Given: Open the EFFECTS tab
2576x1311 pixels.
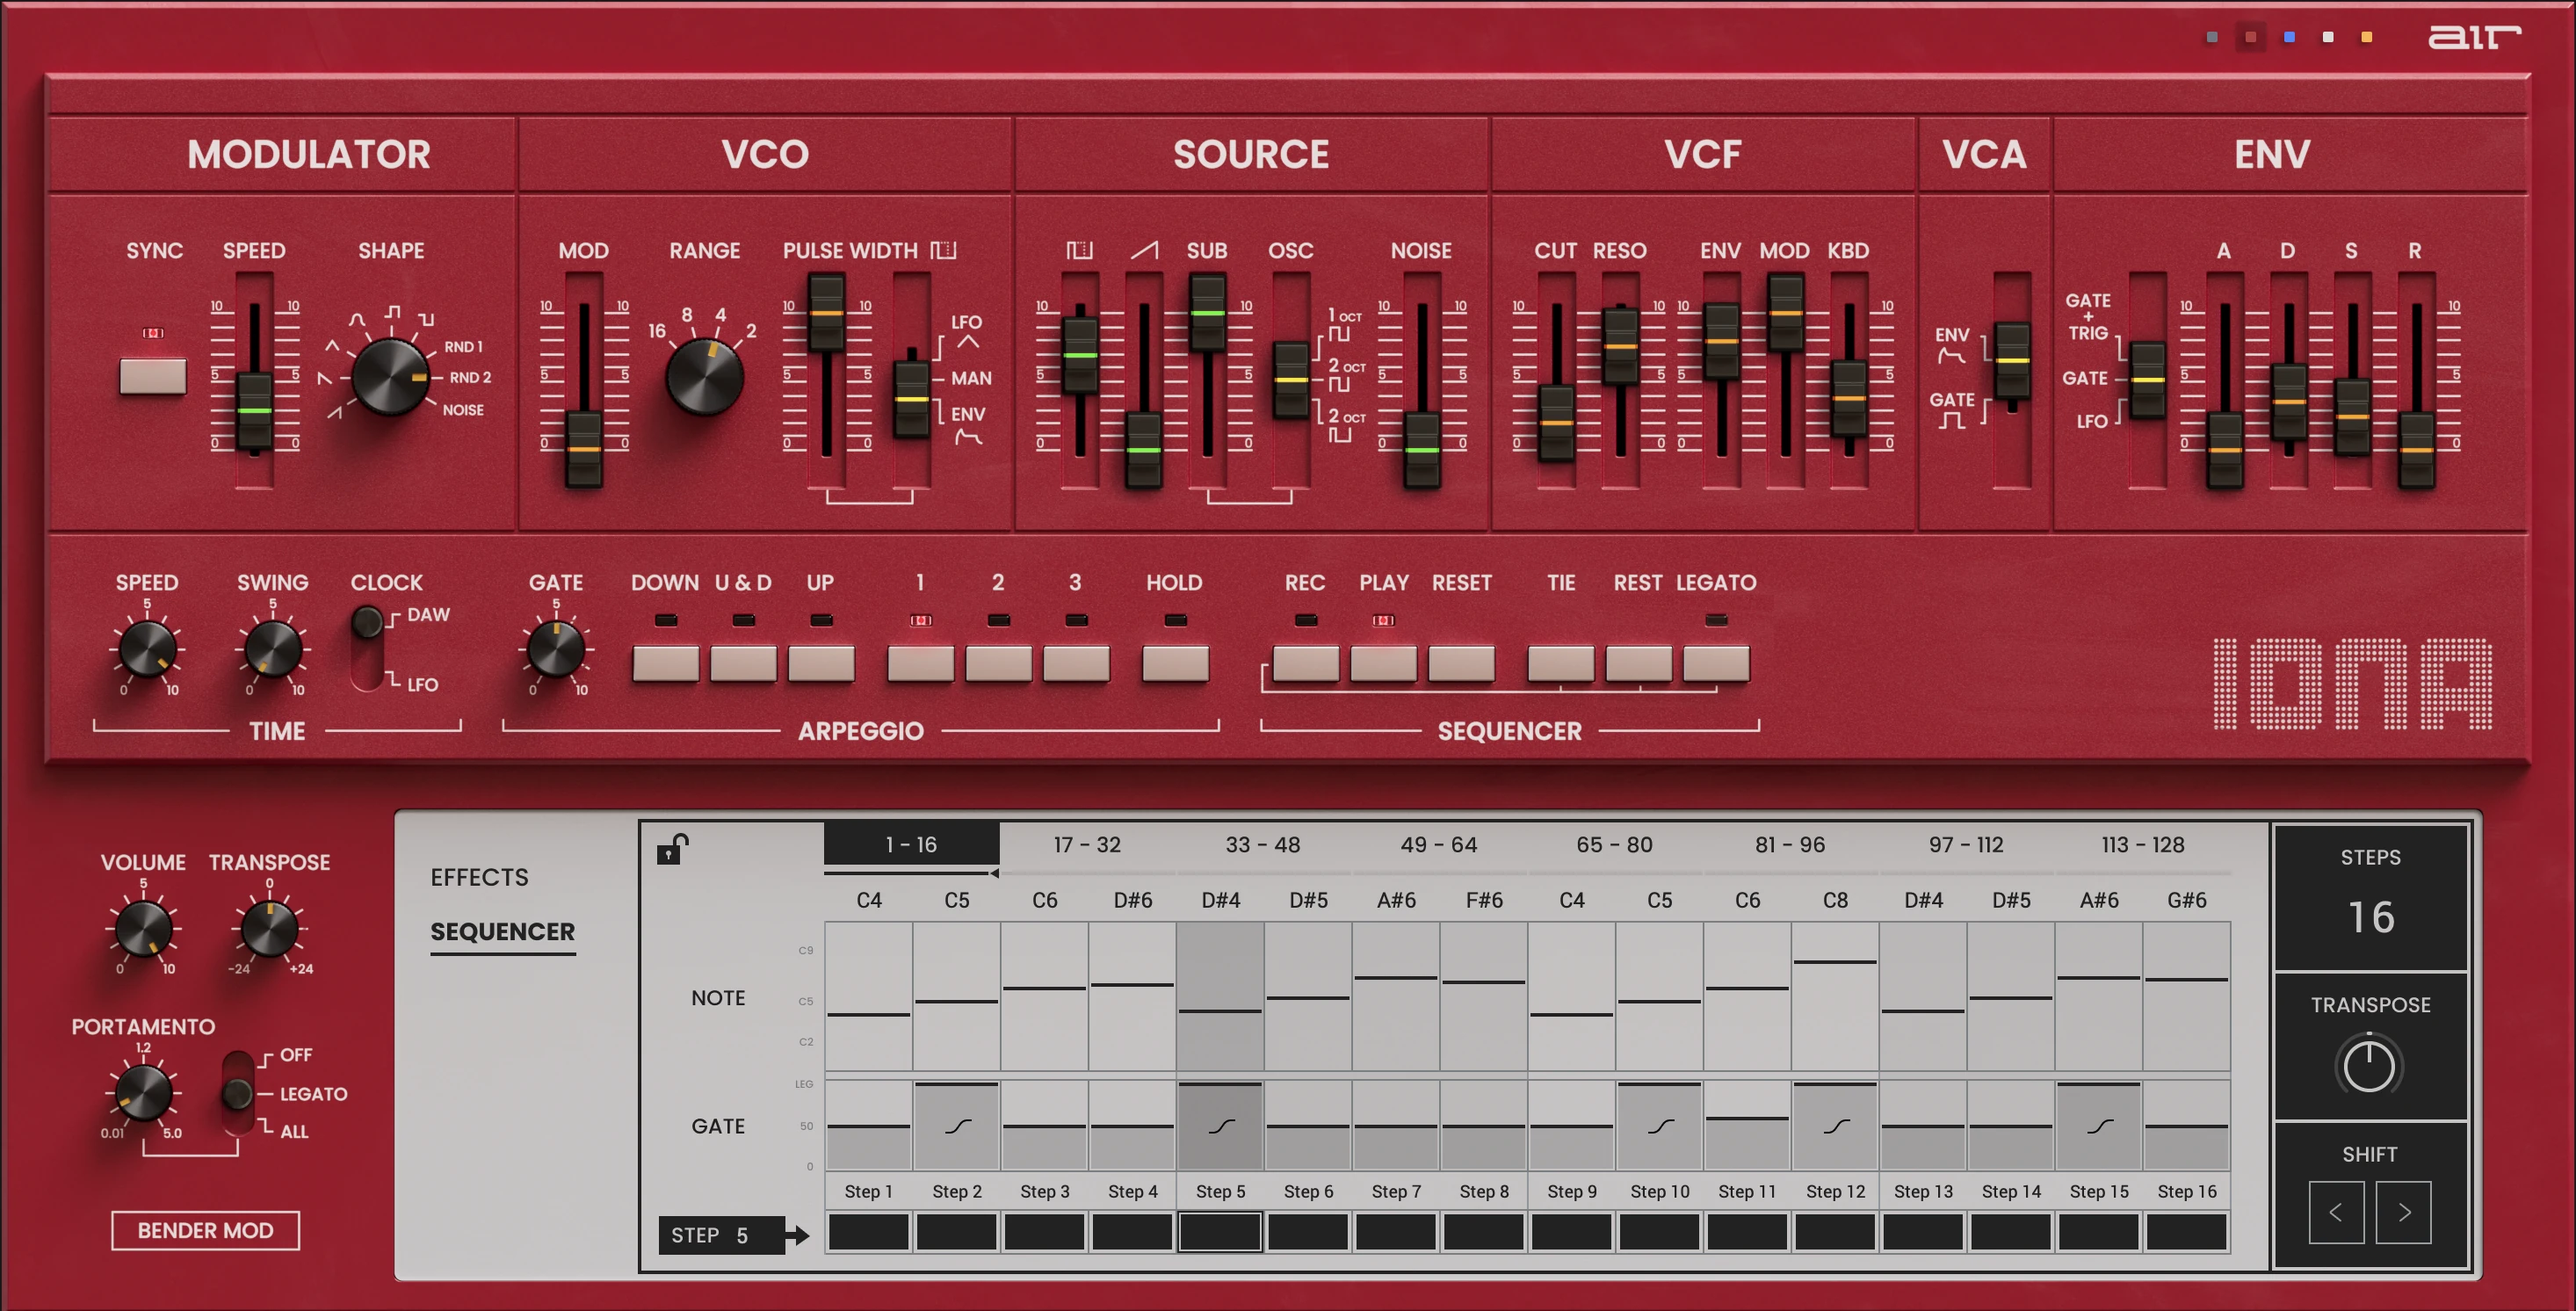Looking at the screenshot, I should click(479, 877).
